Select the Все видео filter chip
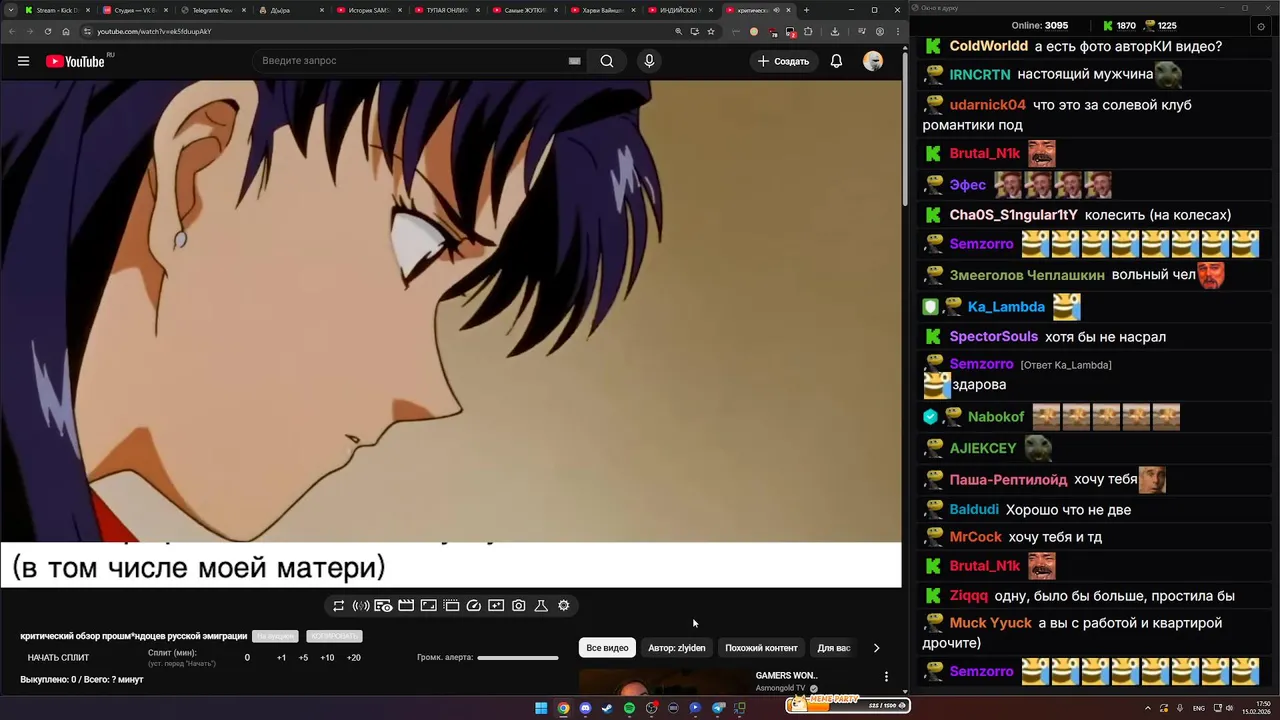Viewport: 1280px width, 720px height. pyautogui.click(x=607, y=648)
